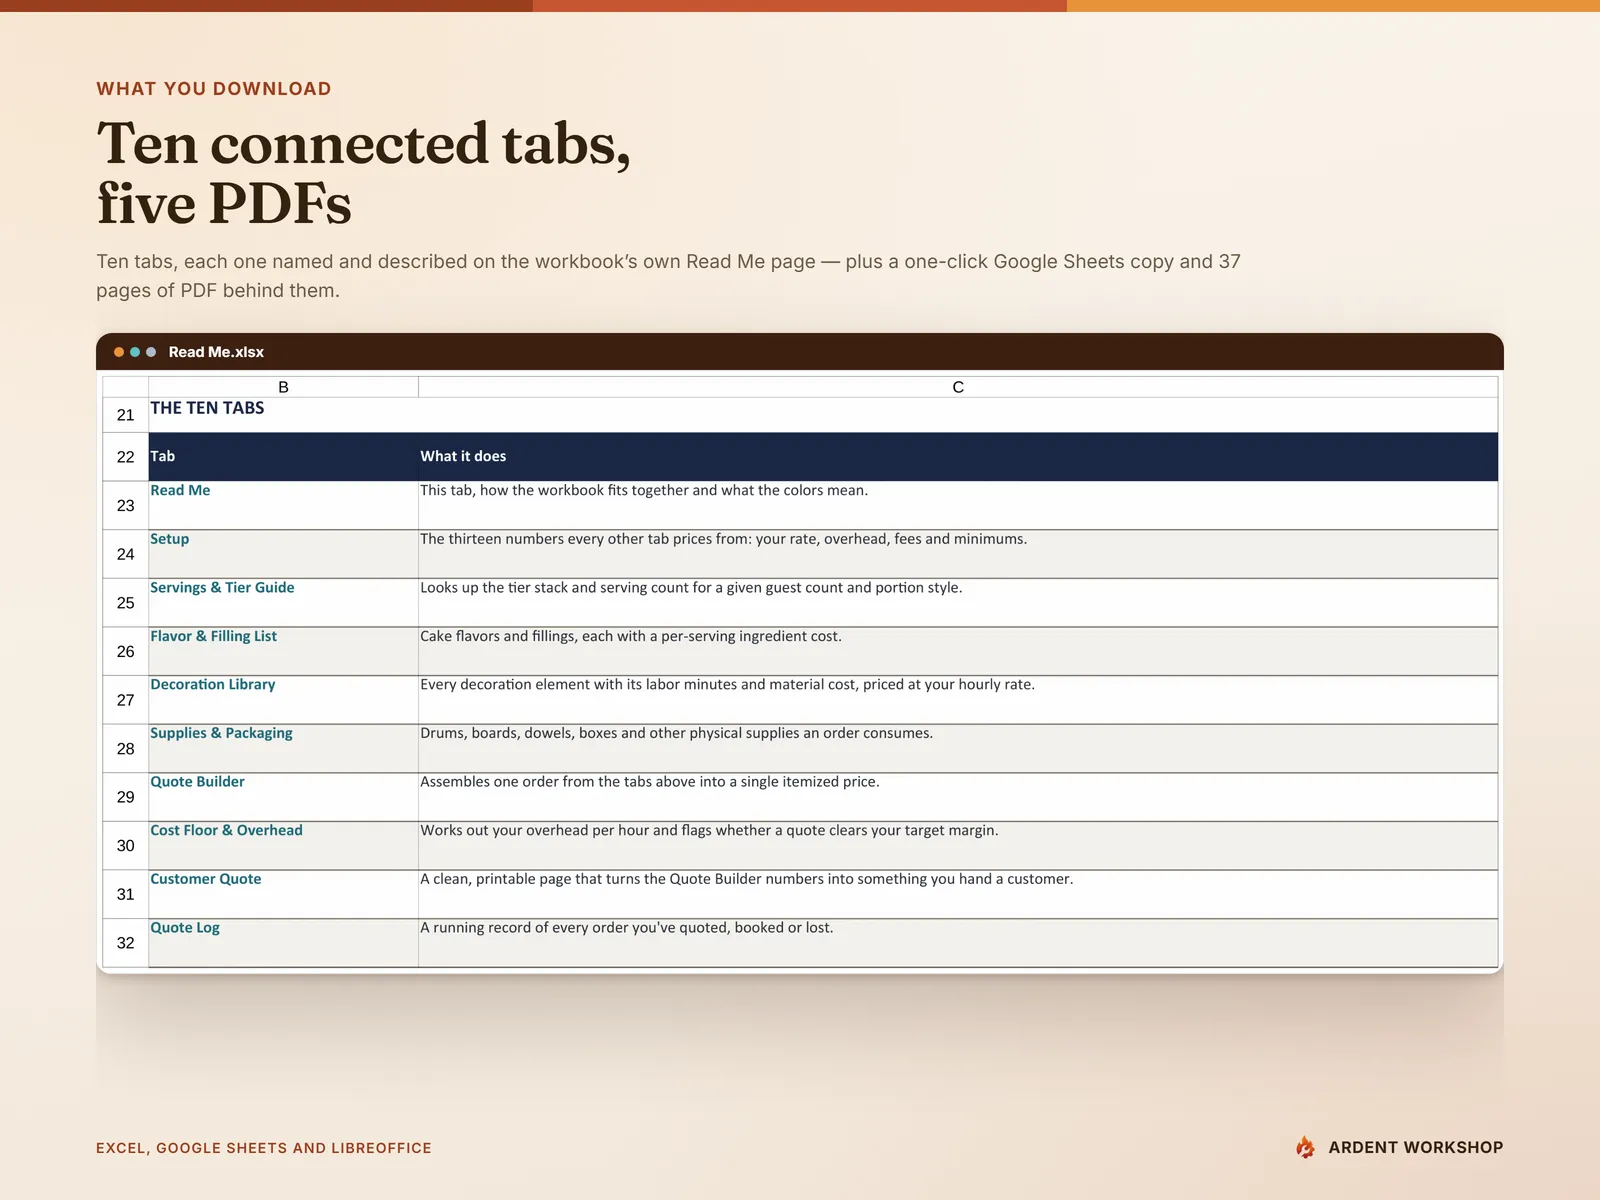Click the Ardent Workshop flame logo icon
The height and width of the screenshot is (1200, 1600).
pyautogui.click(x=1305, y=1147)
